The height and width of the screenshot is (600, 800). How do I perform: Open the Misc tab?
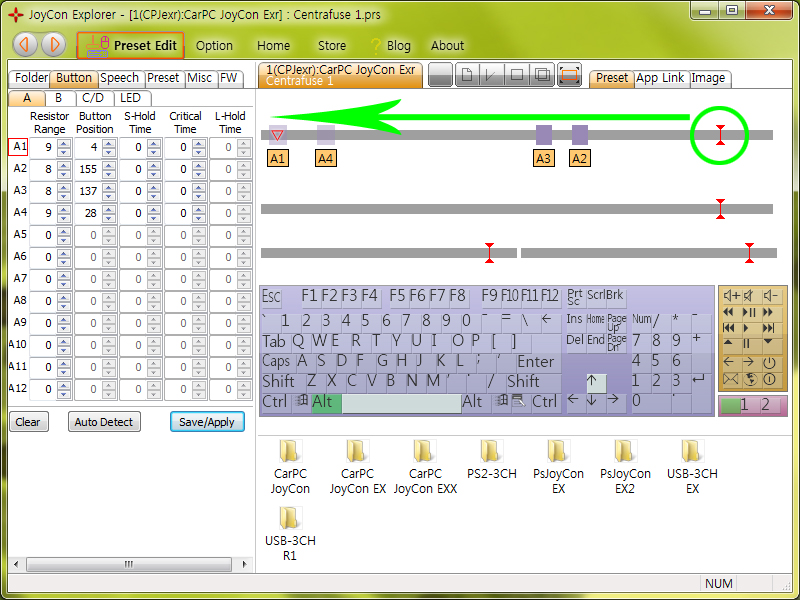coord(199,78)
